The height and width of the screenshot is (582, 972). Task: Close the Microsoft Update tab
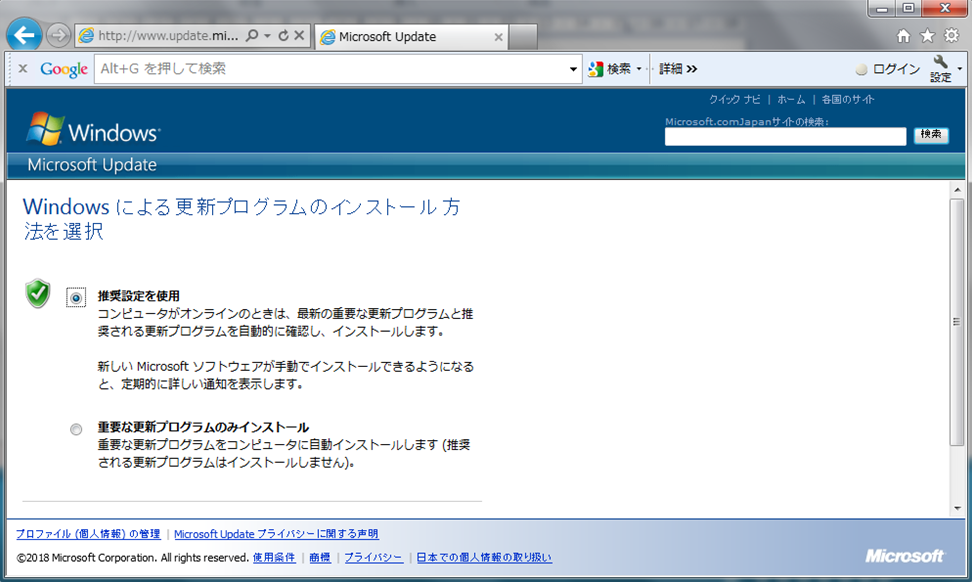(498, 37)
